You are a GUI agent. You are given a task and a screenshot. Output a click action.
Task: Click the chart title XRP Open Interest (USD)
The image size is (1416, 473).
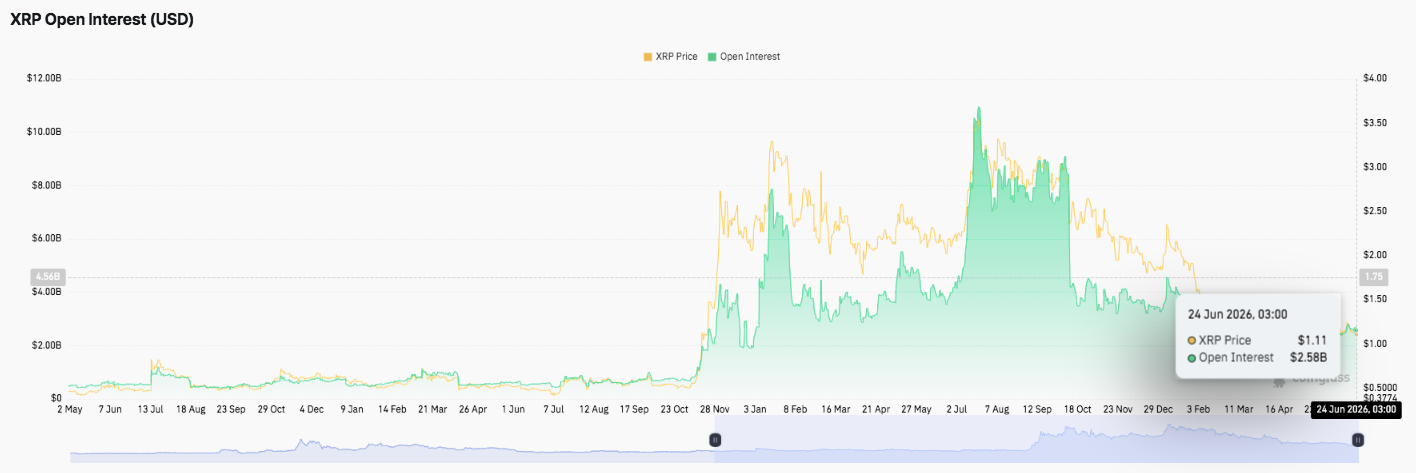(x=102, y=20)
